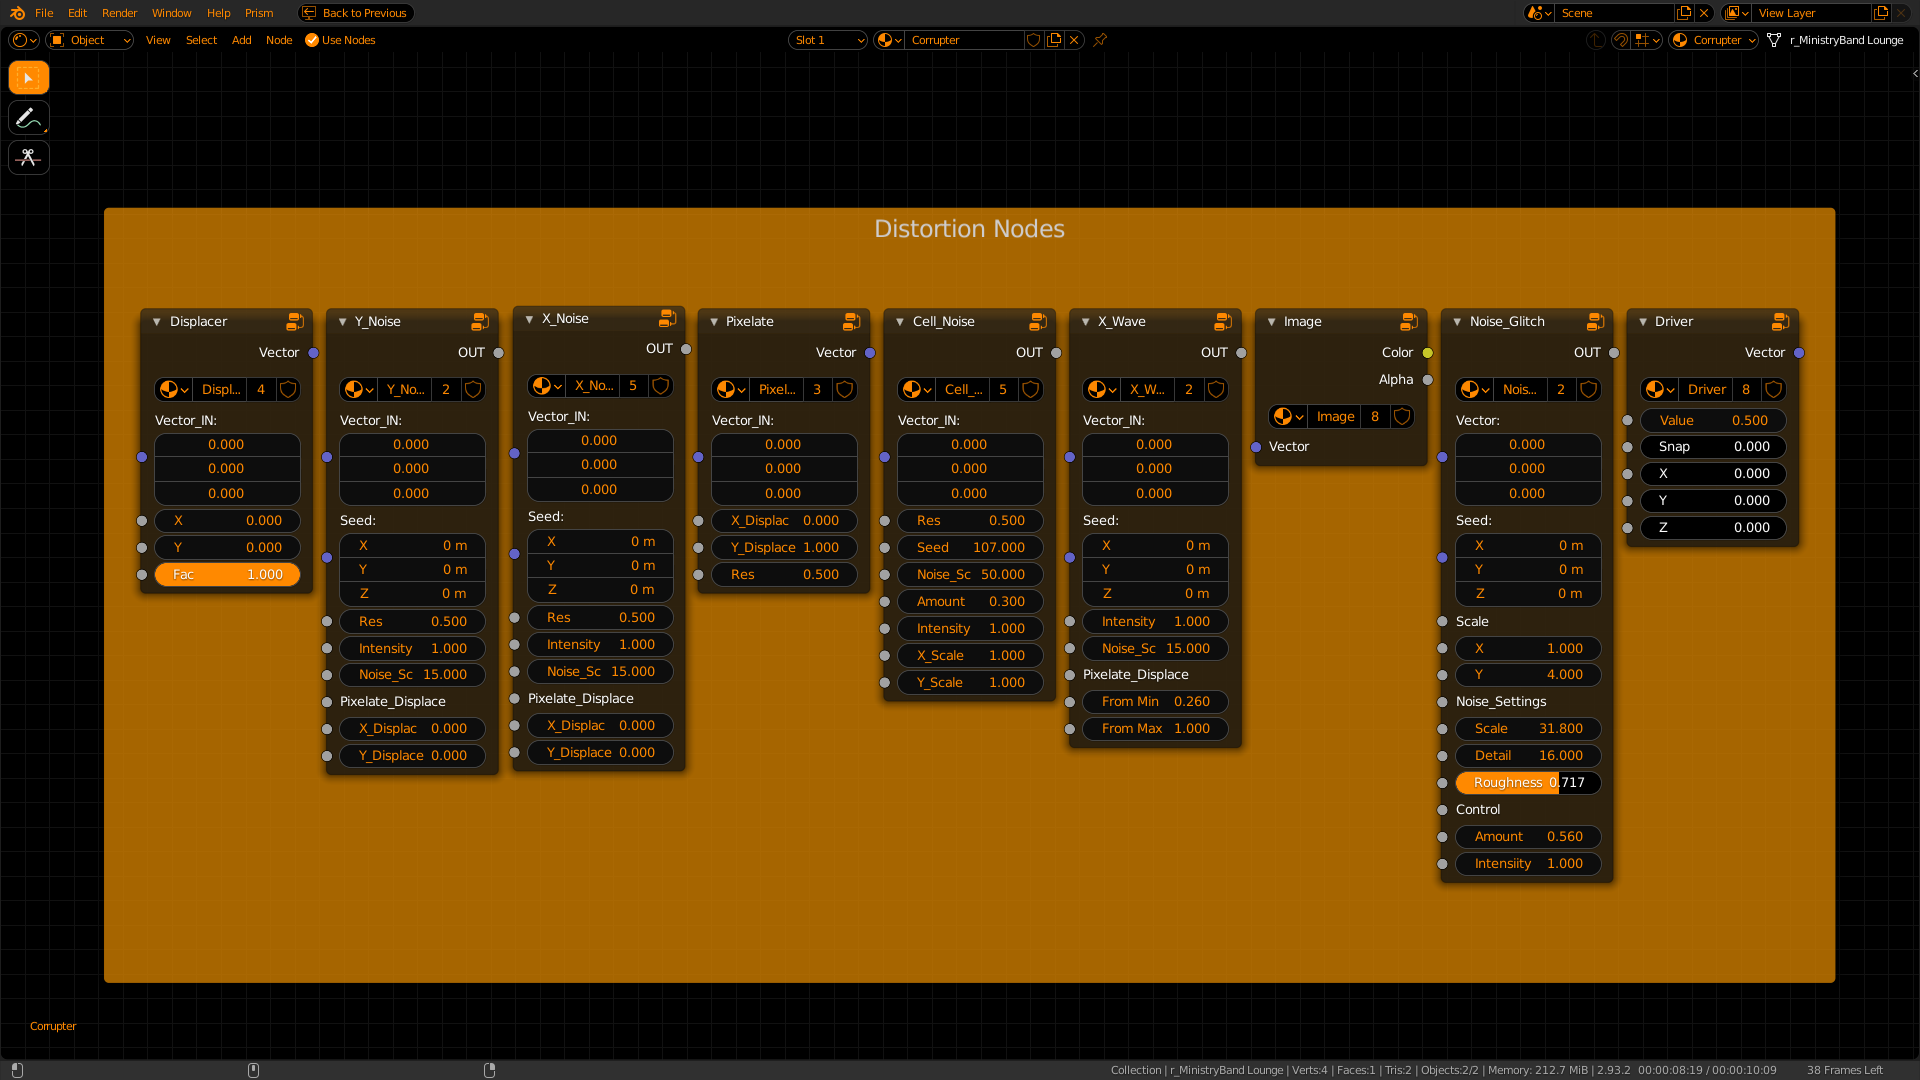Click the Corrupter breadcrumb dropdown button
The height and width of the screenshot is (1080, 1920).
[1714, 40]
